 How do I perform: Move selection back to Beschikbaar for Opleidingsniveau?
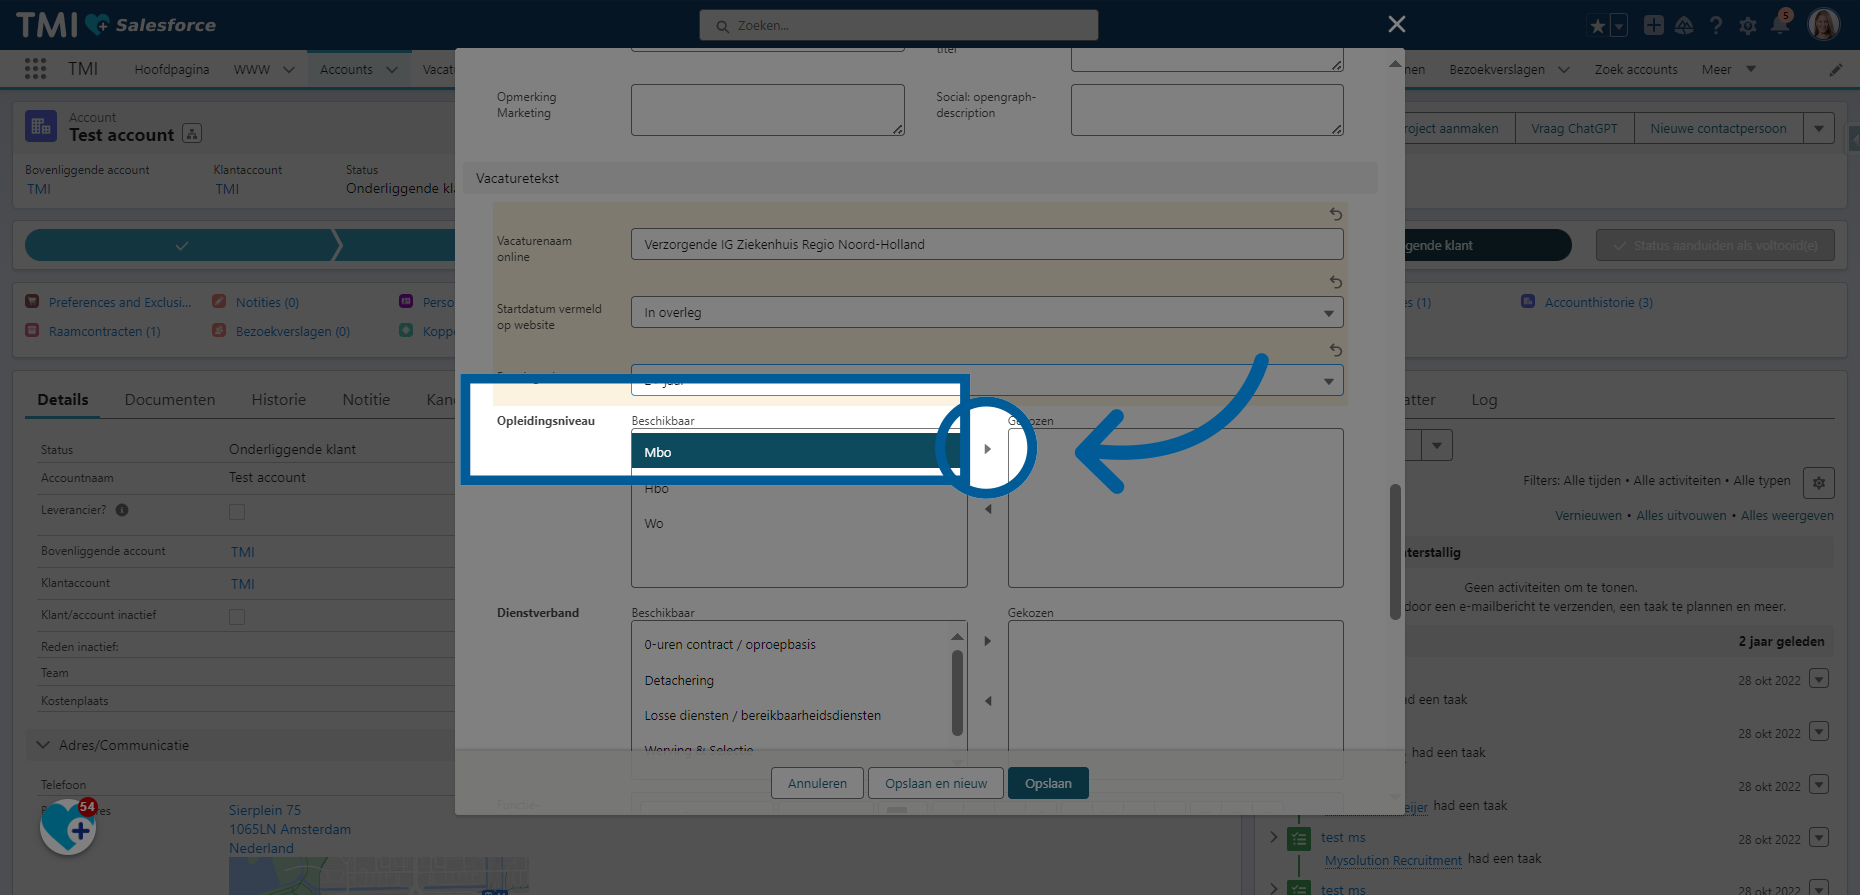(x=987, y=509)
